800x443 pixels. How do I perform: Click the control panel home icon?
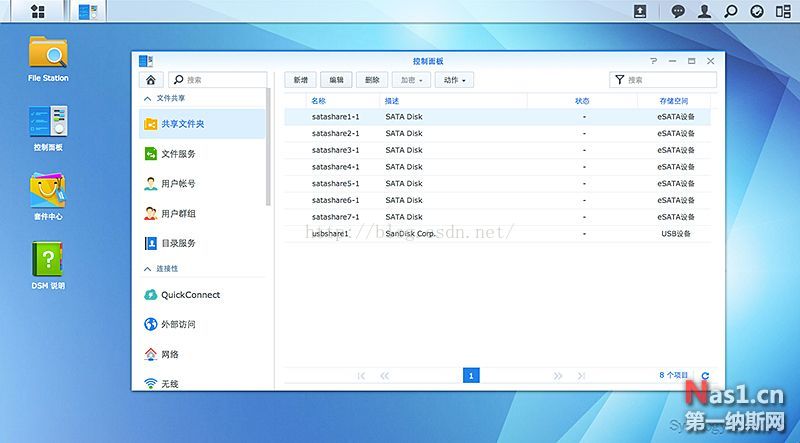click(x=150, y=79)
